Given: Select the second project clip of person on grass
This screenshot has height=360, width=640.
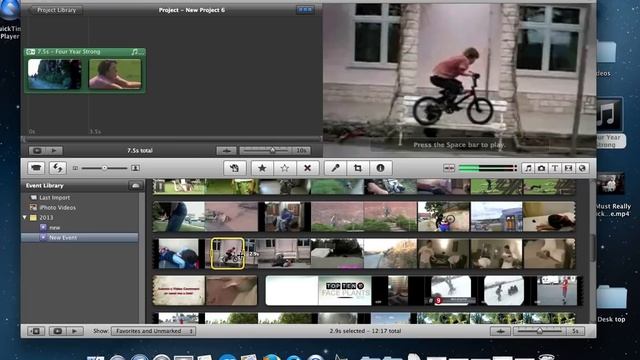Looking at the screenshot, I should point(115,73).
